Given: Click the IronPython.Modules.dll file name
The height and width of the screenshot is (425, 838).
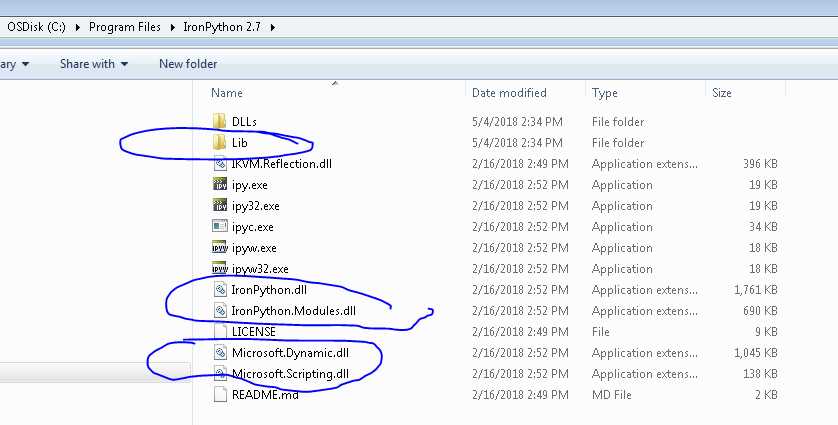Looking at the screenshot, I should click(x=293, y=311).
